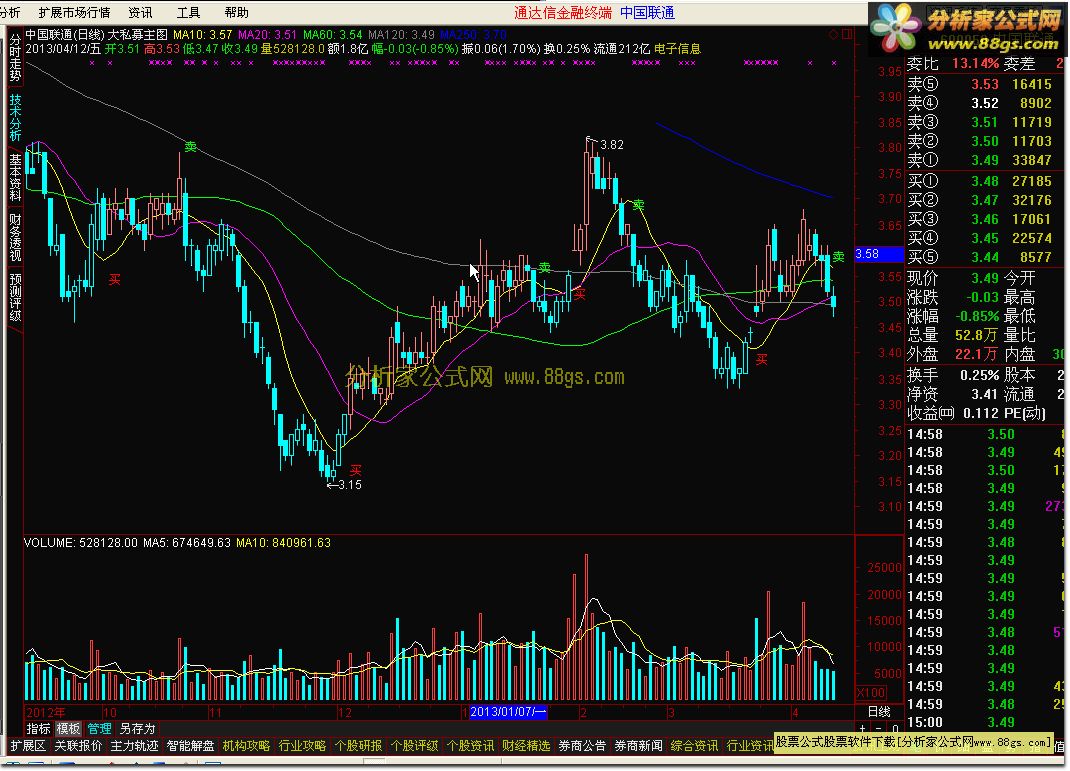
Task: Open the 分析 menu
Action: tap(10, 12)
